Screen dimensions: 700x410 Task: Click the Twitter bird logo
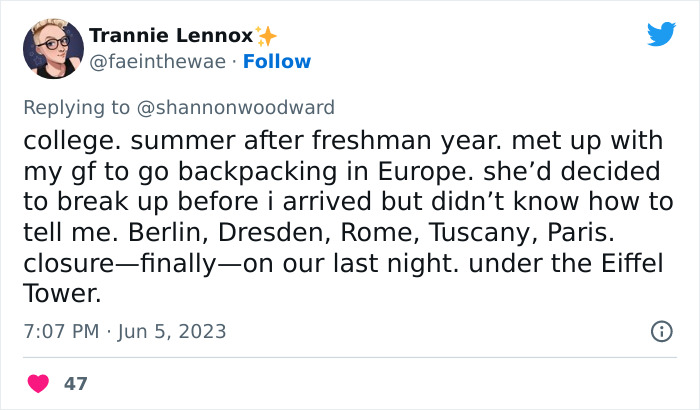click(x=661, y=35)
